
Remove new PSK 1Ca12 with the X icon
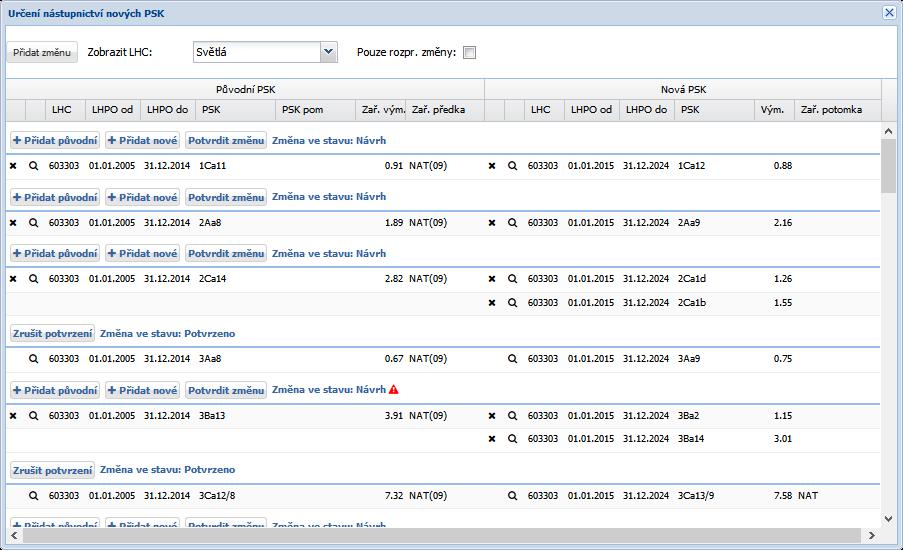[x=492, y=166]
